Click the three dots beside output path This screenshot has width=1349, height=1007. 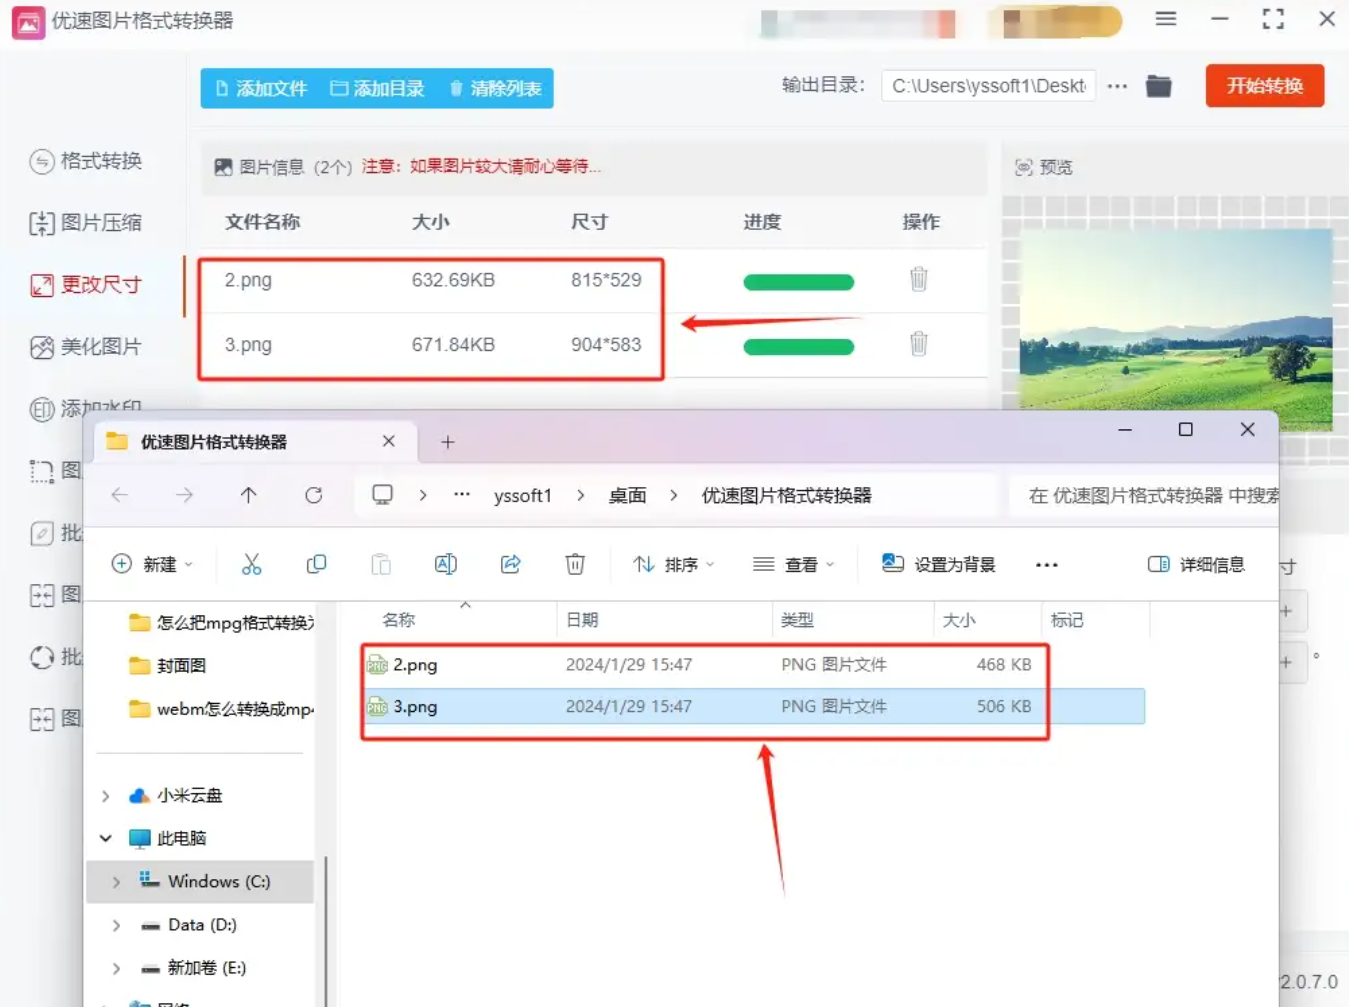pos(1118,86)
